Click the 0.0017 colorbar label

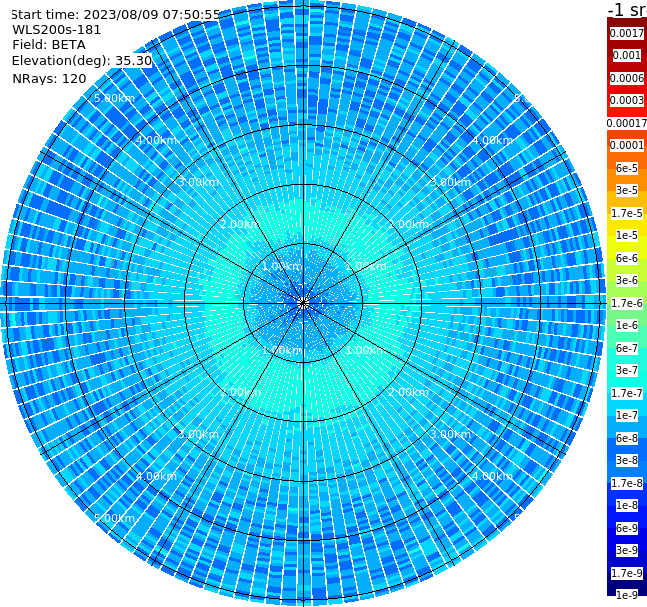[x=627, y=33]
